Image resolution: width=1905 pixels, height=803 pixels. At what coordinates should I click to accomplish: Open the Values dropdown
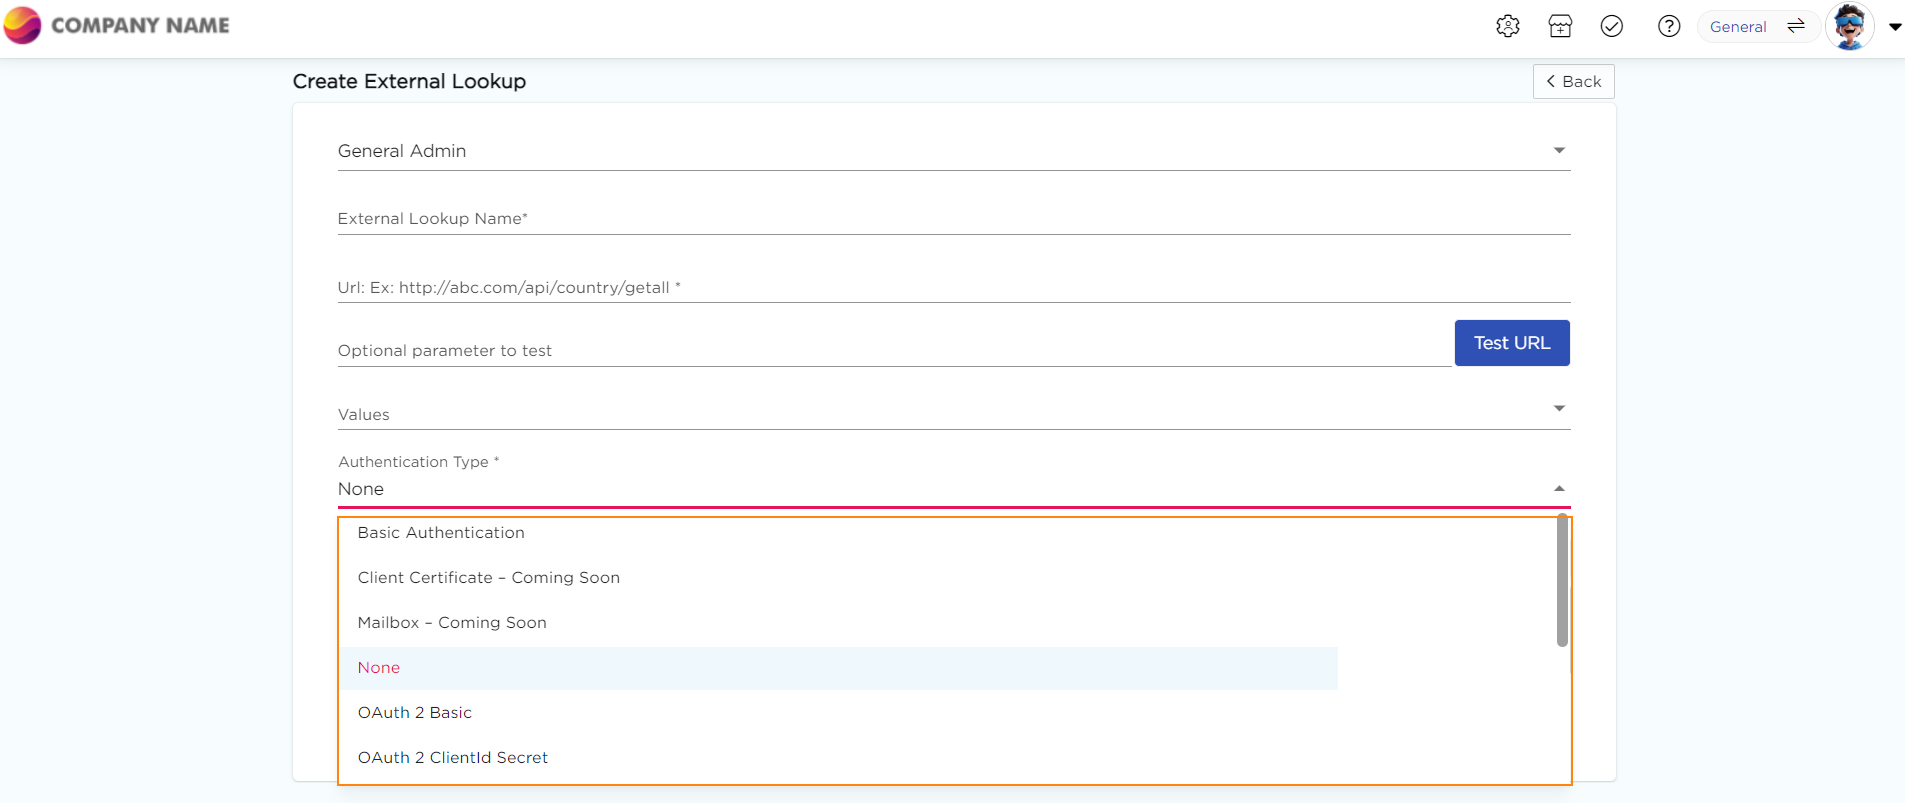[x=1558, y=409]
